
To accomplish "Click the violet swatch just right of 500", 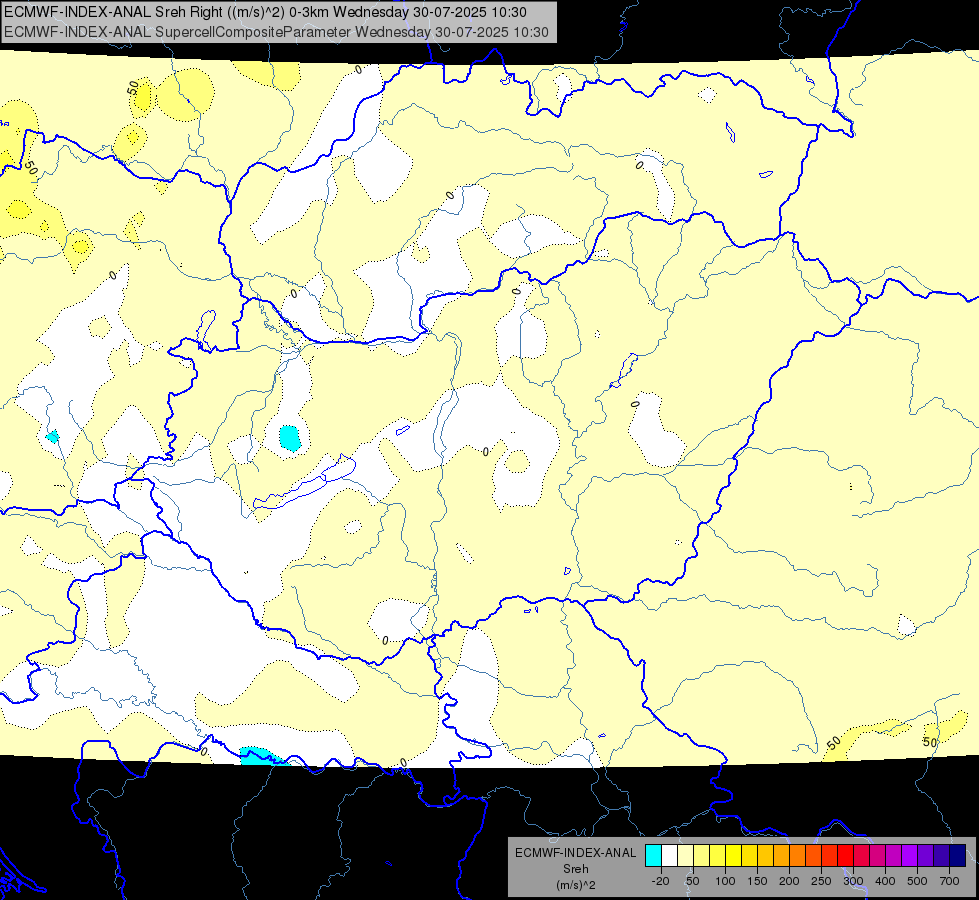I will (925, 856).
